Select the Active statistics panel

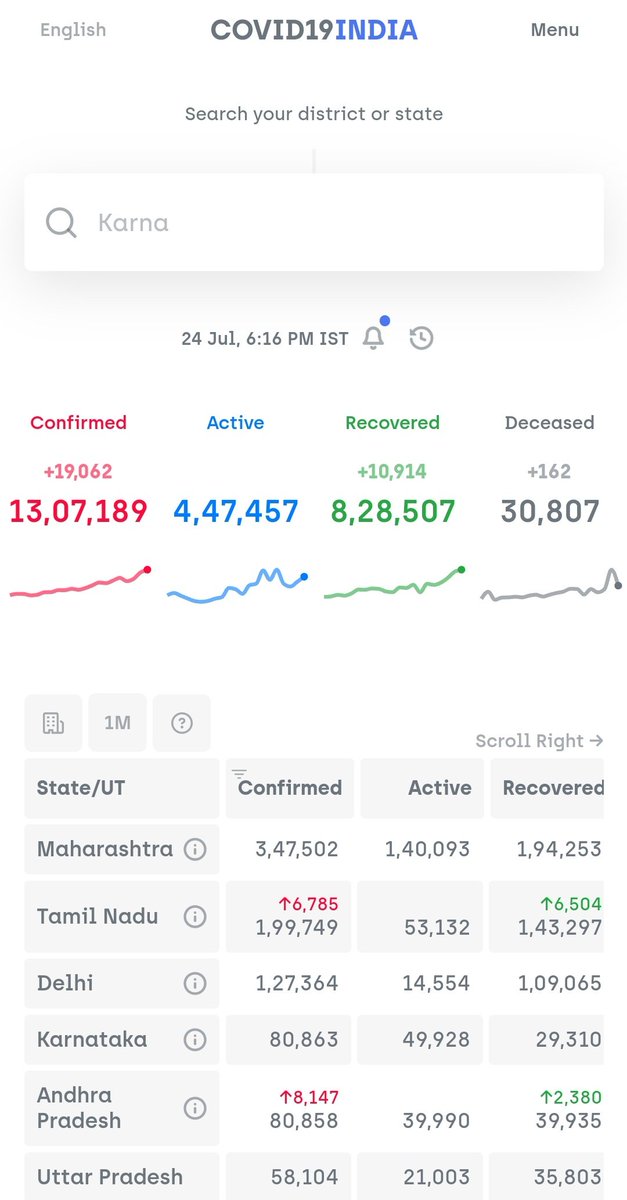(x=236, y=510)
